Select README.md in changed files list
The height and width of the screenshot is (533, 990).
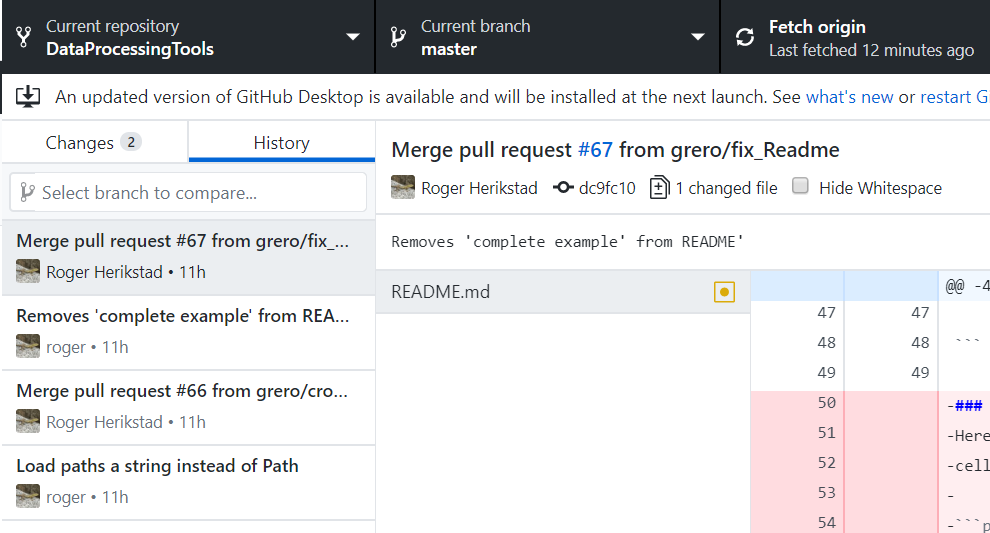563,292
